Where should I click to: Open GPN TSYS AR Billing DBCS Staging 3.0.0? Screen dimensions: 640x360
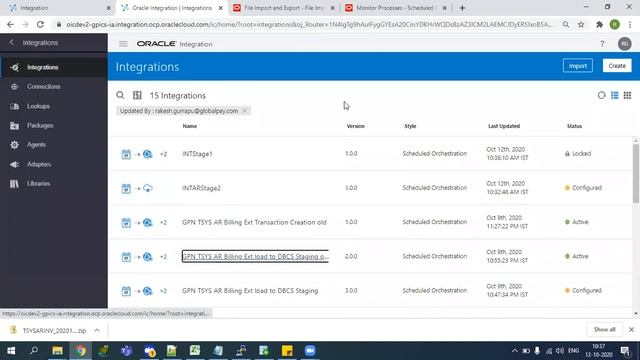[x=250, y=291]
